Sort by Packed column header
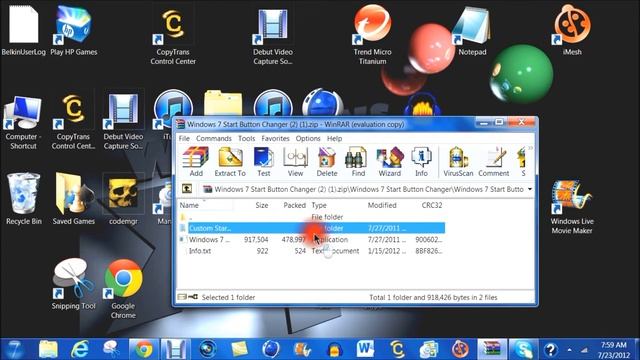This screenshot has width=640, height=360. coord(294,205)
